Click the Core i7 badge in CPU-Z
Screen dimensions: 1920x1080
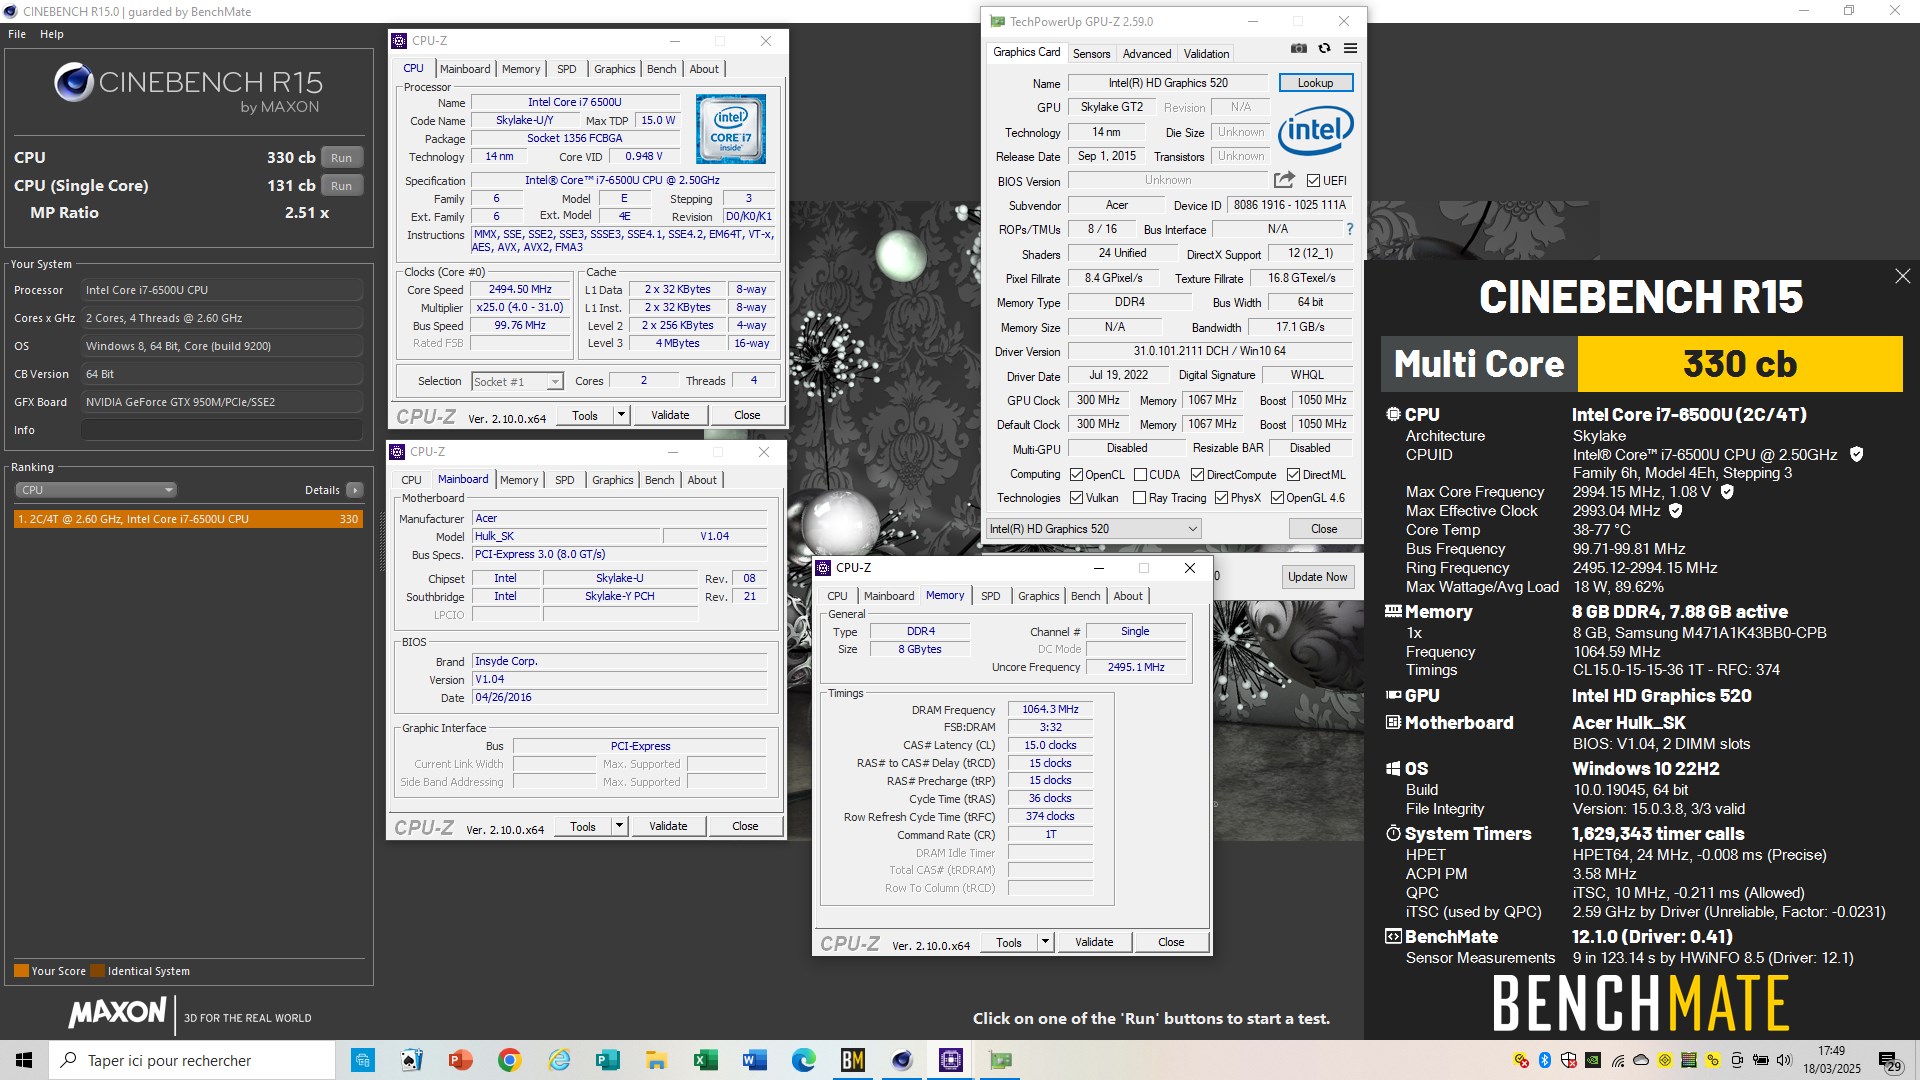tap(731, 129)
